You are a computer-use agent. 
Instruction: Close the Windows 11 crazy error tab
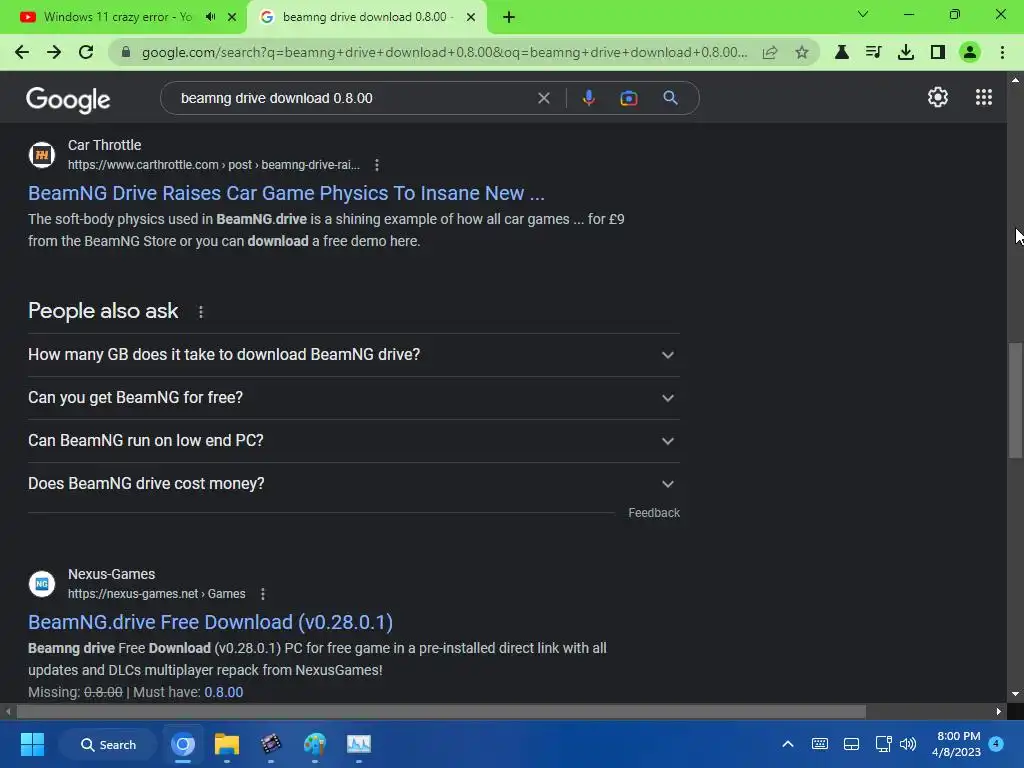point(232,17)
